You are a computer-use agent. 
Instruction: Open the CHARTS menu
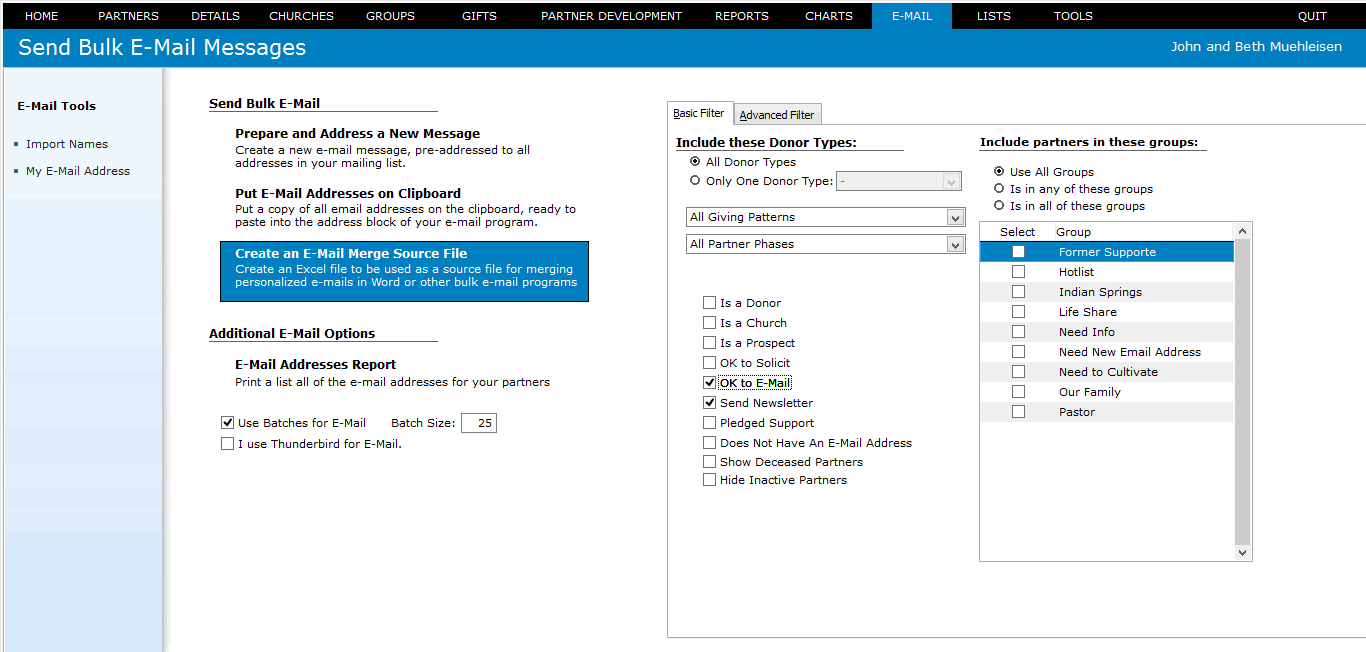(829, 16)
